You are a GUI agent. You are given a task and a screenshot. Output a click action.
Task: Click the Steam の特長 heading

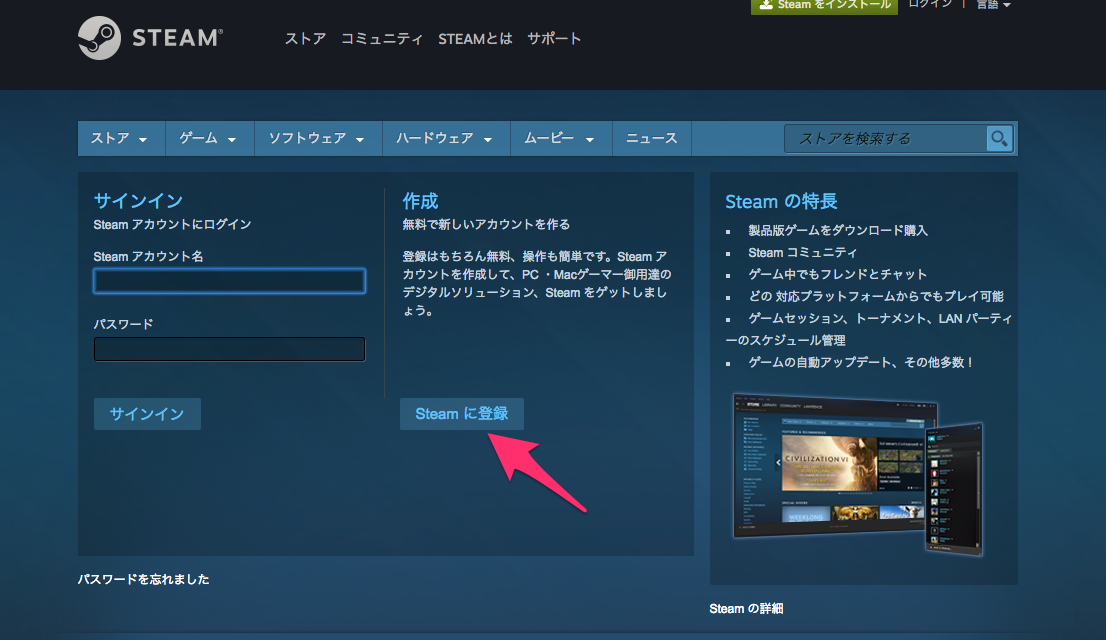coord(782,202)
